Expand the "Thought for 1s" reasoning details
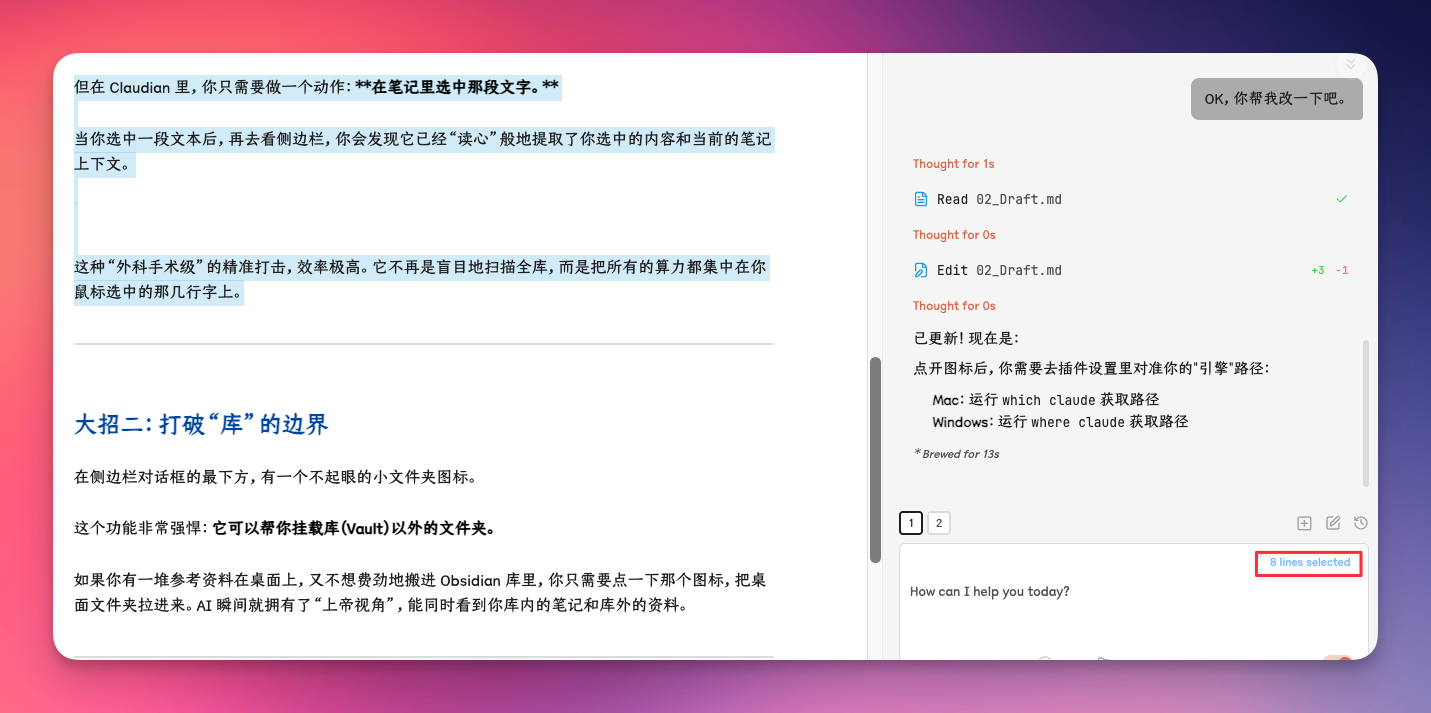 click(953, 163)
